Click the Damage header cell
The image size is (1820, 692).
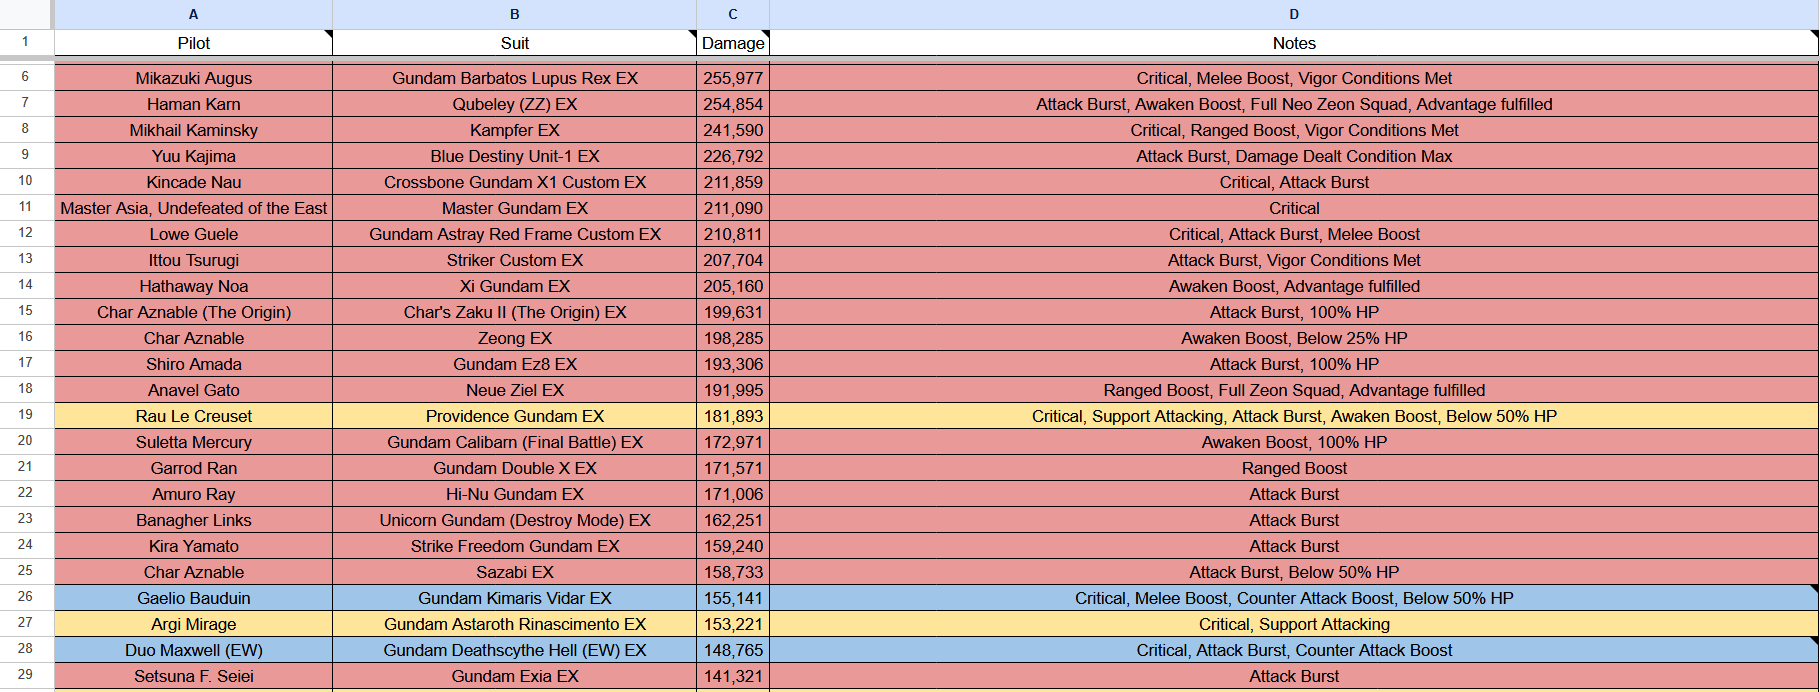[733, 43]
